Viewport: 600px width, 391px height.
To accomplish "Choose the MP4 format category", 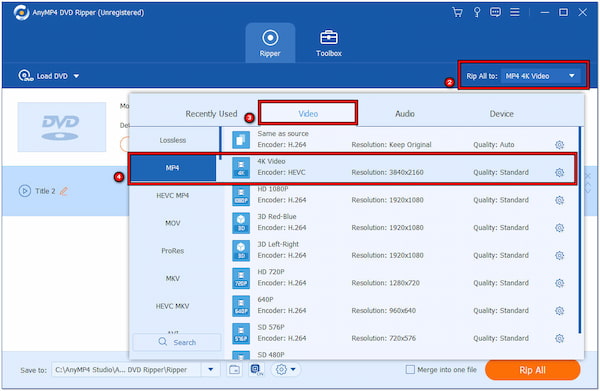I will pos(173,168).
